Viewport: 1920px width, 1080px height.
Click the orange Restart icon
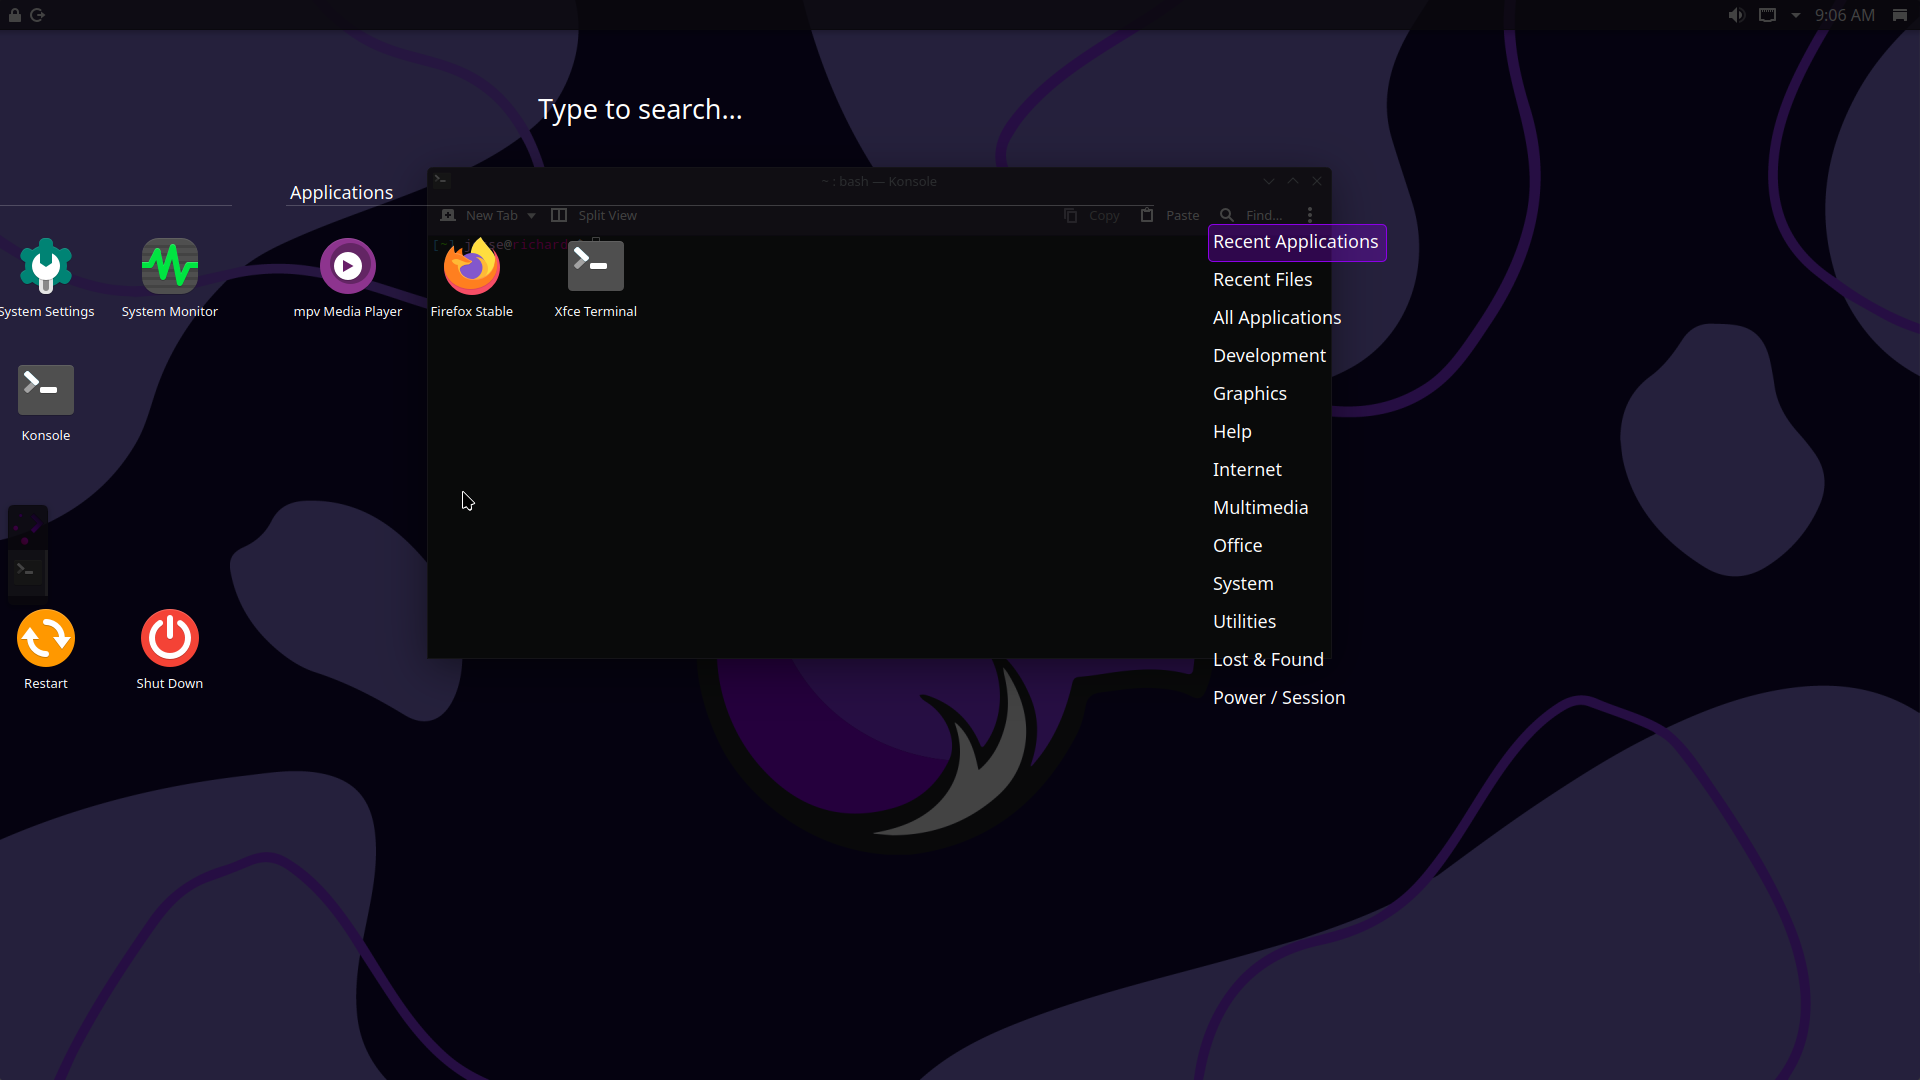(46, 638)
